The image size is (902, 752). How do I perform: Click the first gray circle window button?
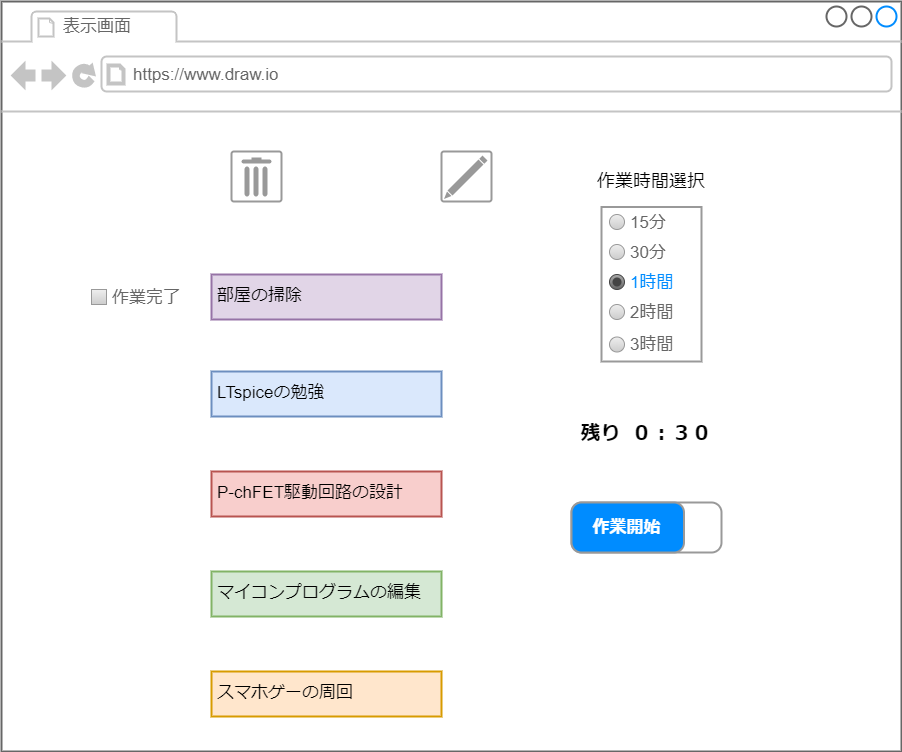(x=836, y=17)
